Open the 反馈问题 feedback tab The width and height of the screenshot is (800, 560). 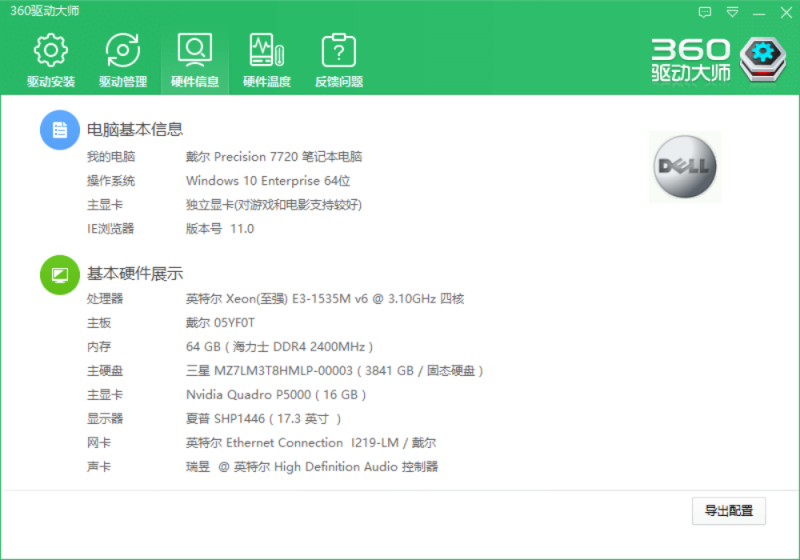point(339,60)
